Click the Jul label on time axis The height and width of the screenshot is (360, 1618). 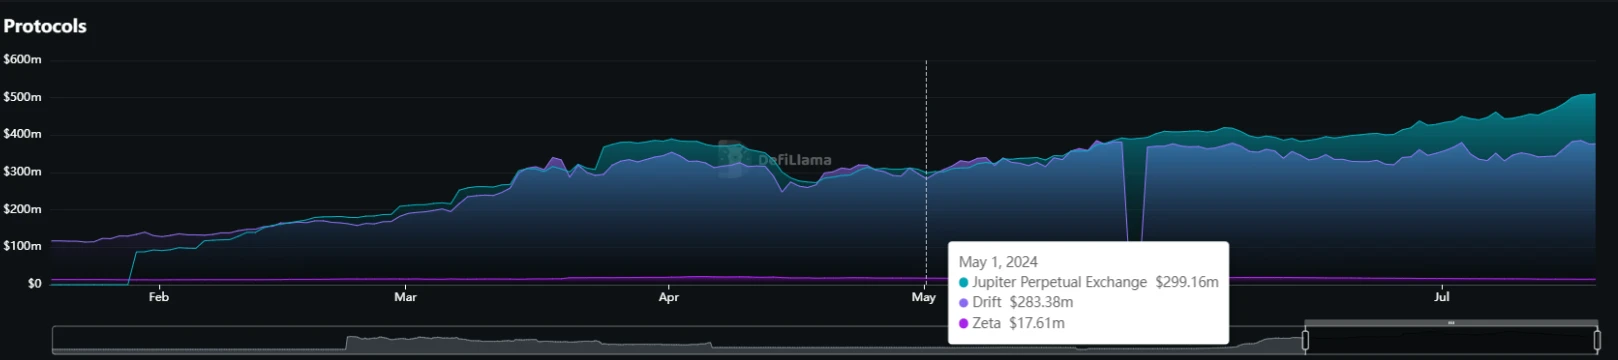click(1442, 297)
